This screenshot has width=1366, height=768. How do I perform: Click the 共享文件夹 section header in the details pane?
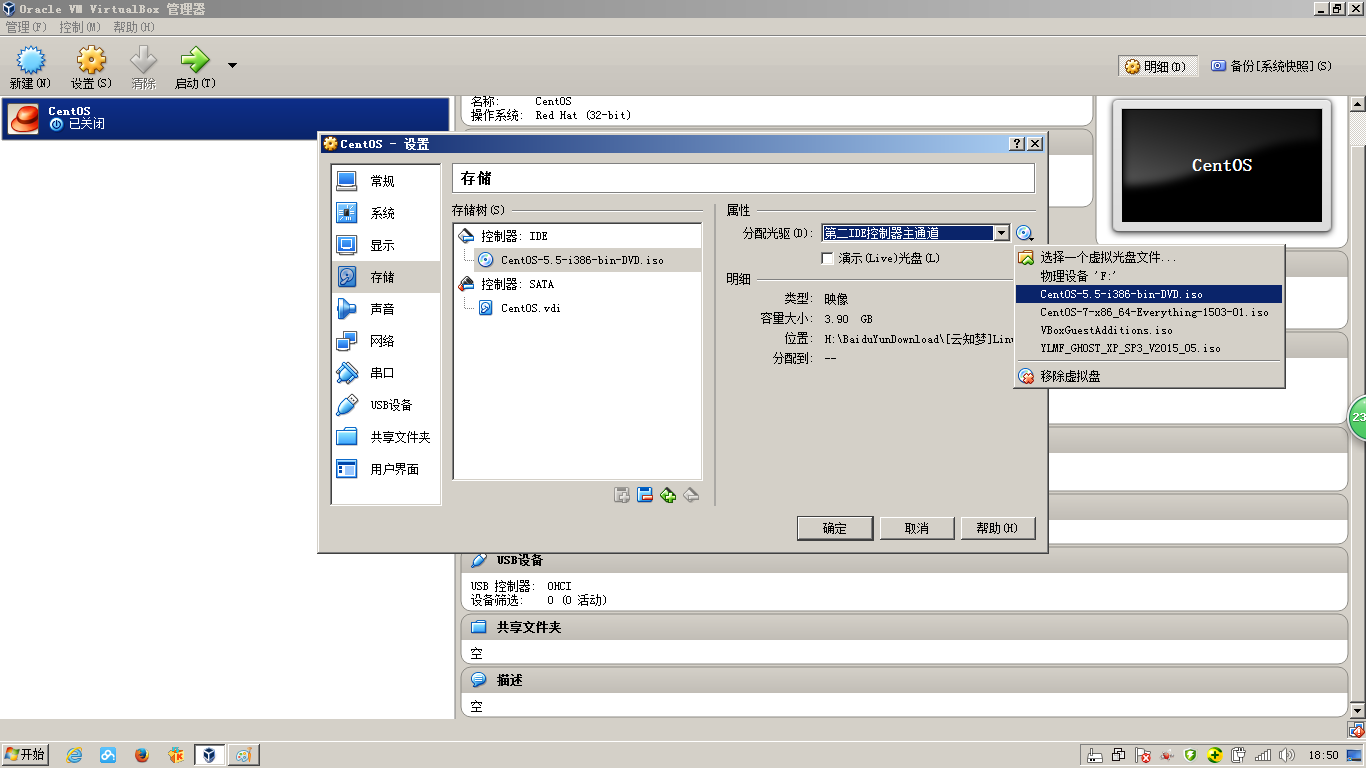point(904,627)
